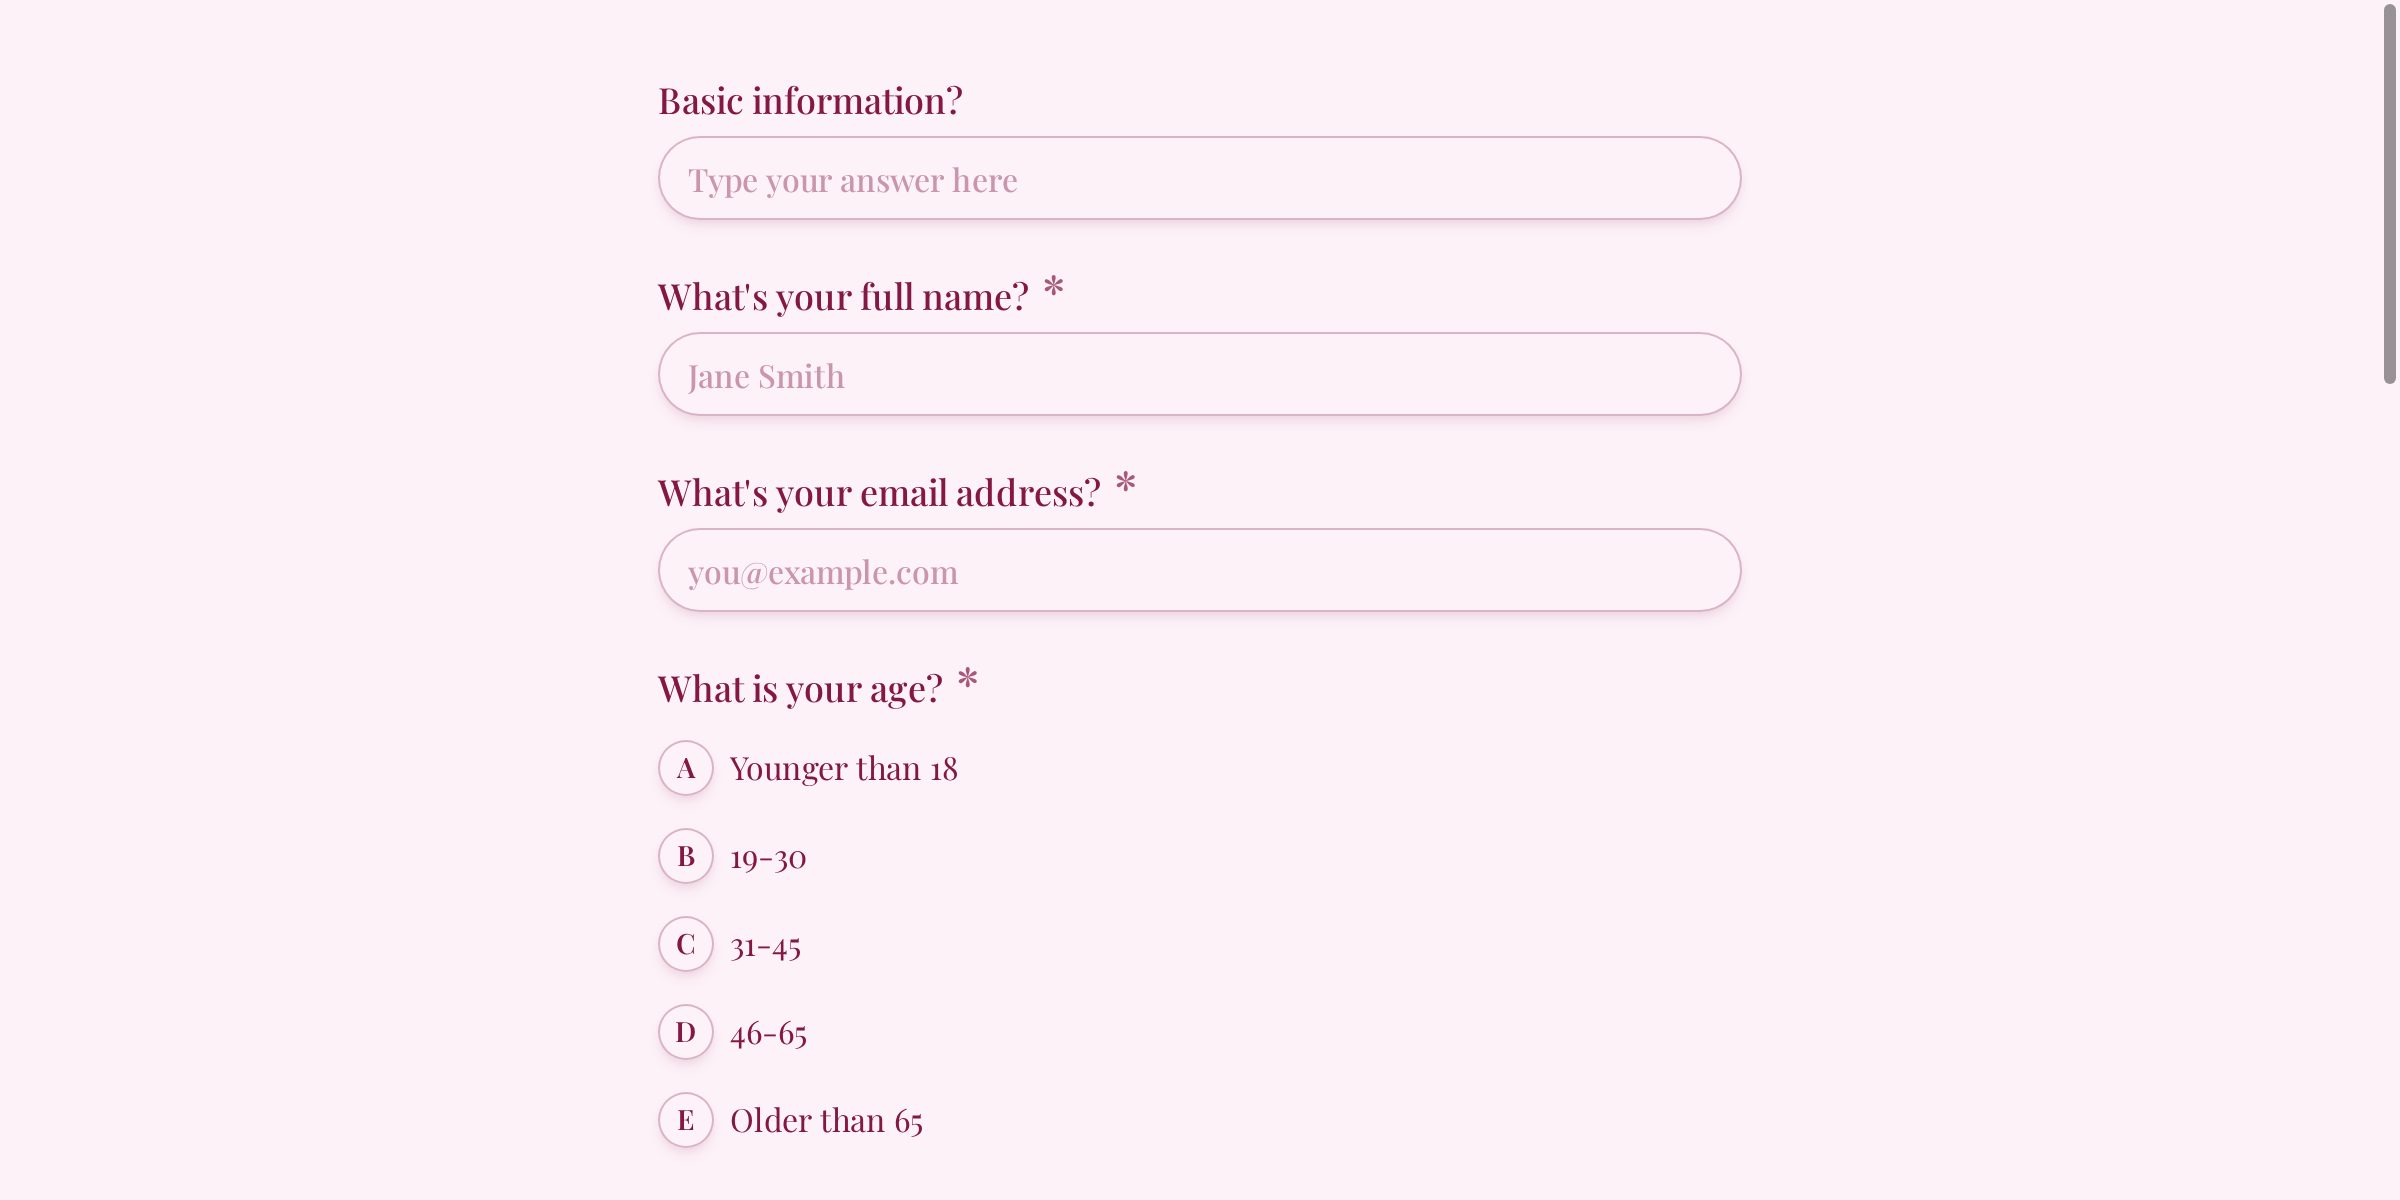
Task: Click the "What's your full name?" label
Action: (843, 297)
